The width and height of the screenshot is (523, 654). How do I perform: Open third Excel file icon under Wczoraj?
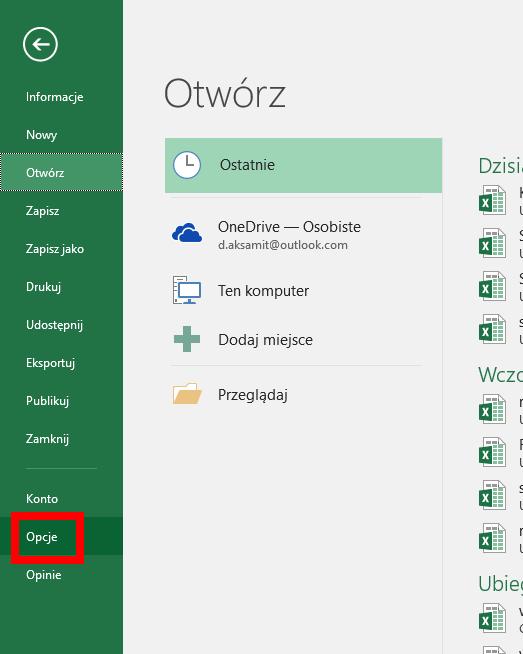(x=493, y=495)
